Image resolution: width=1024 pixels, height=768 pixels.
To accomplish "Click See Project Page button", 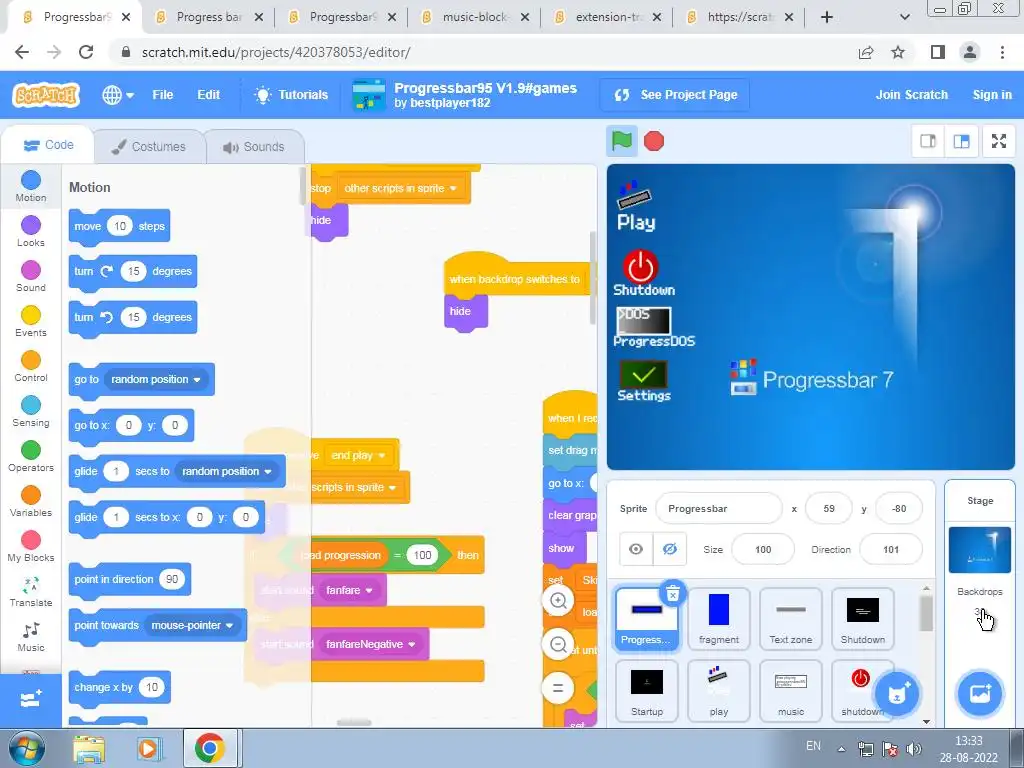I will 675,95.
